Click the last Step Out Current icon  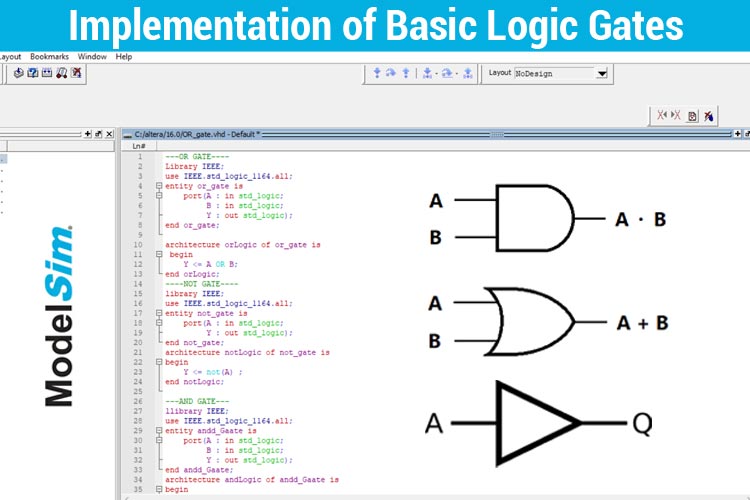pyautogui.click(x=468, y=73)
